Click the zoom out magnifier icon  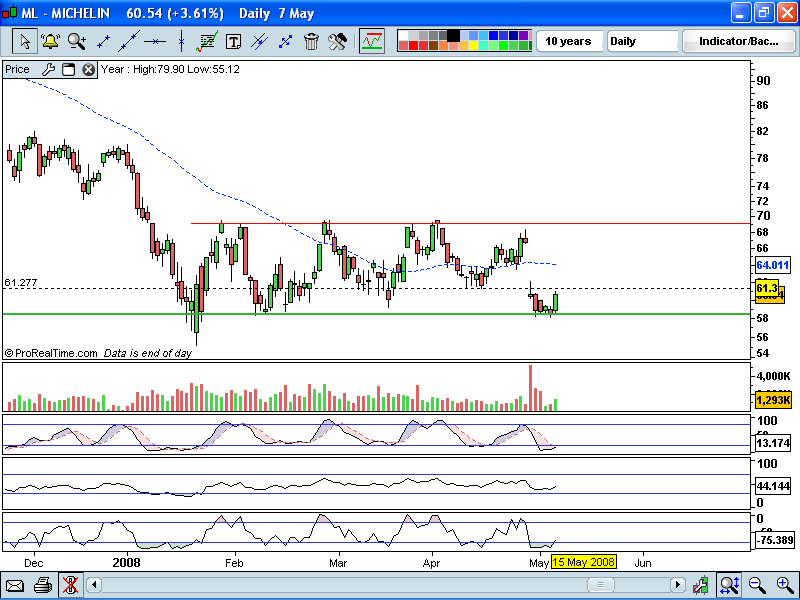757,585
